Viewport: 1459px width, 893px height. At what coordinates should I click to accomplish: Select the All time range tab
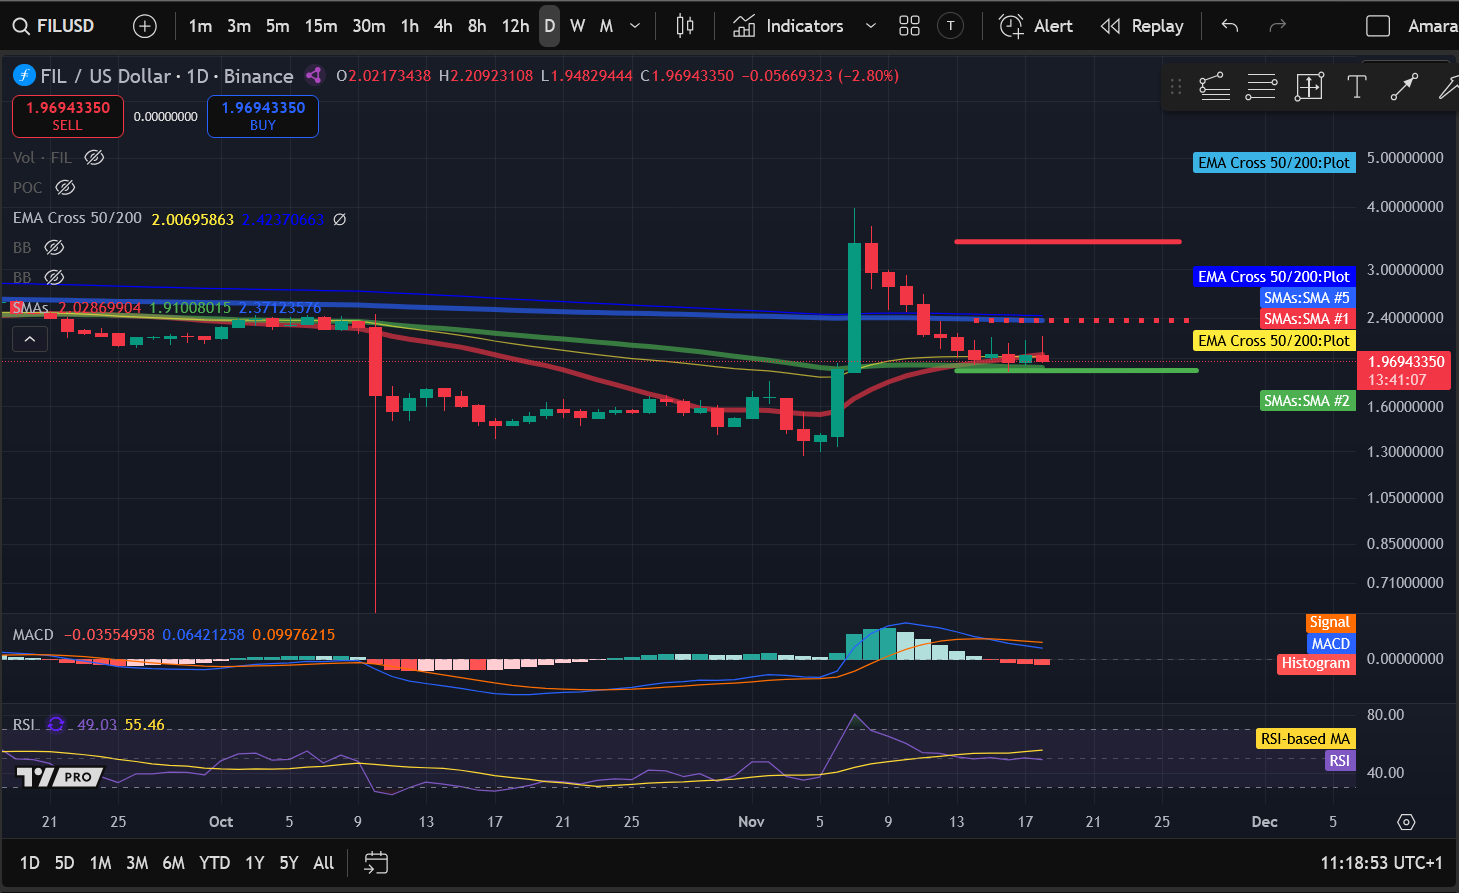tap(323, 862)
